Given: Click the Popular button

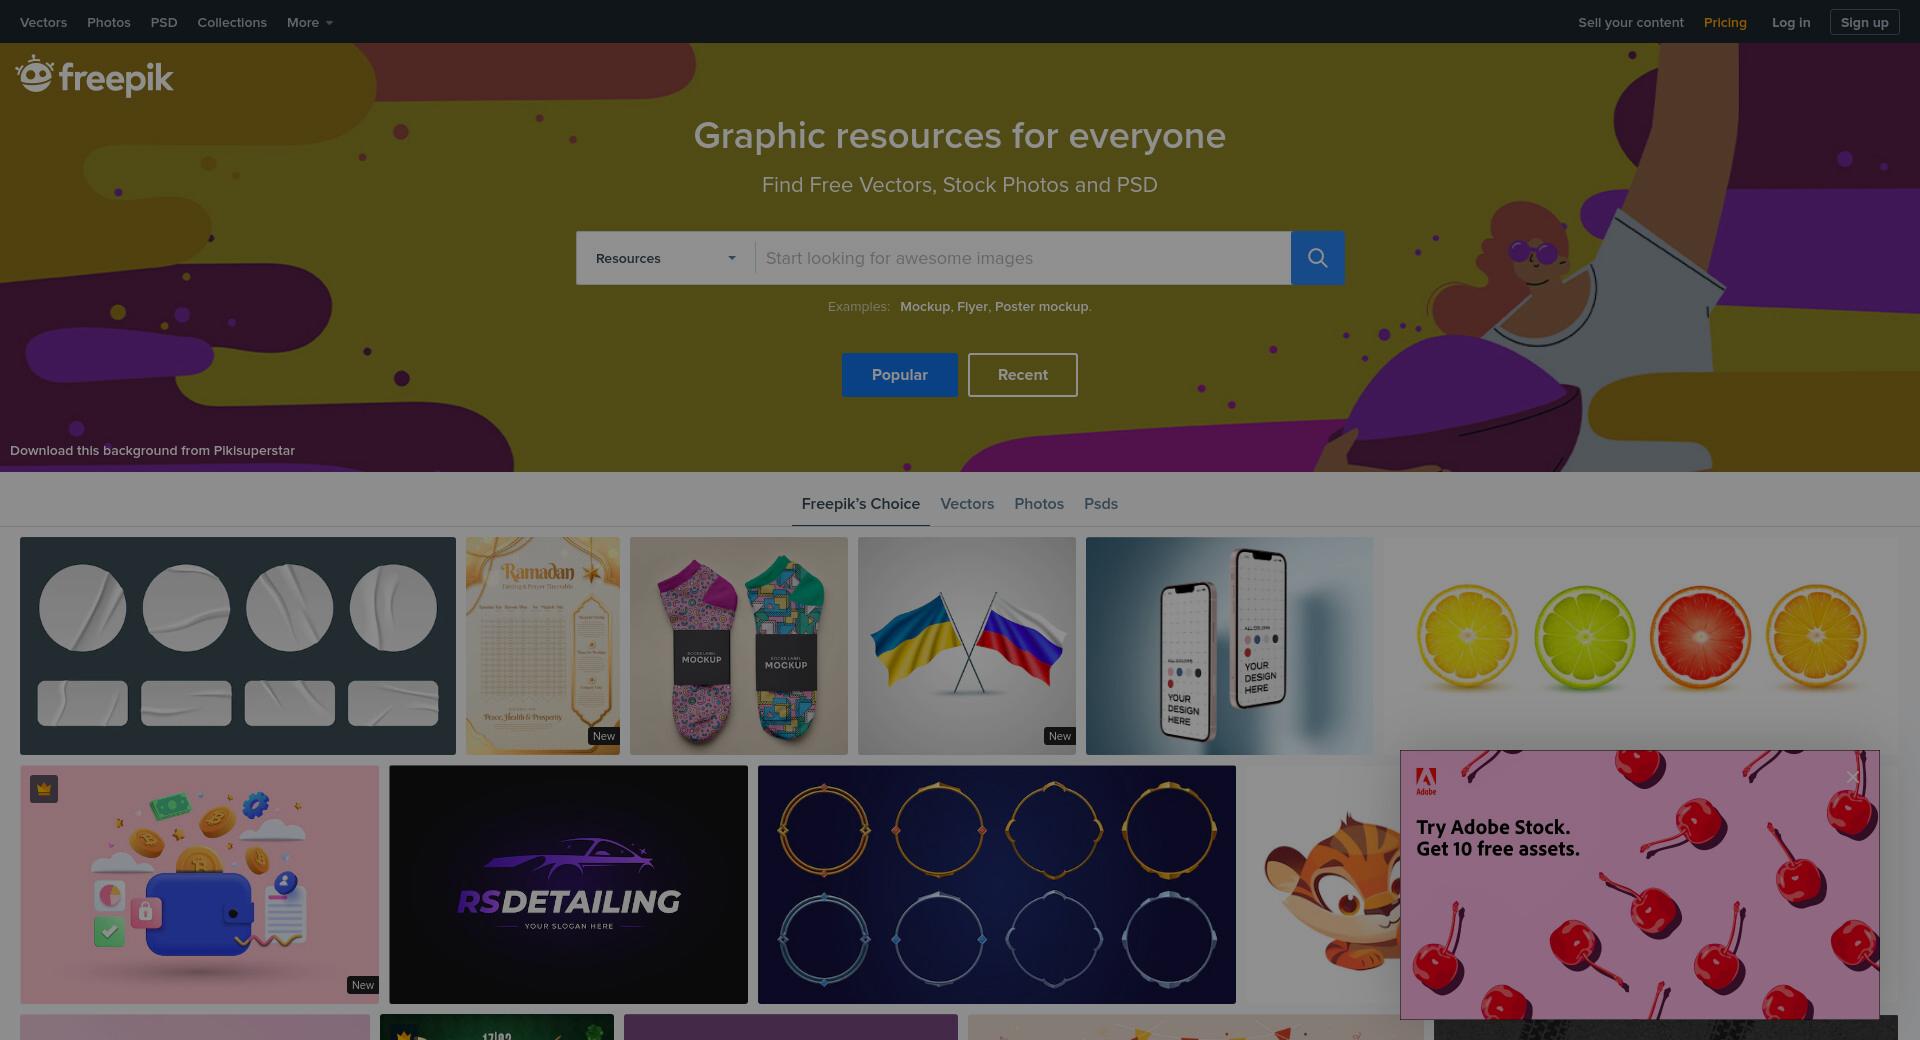Looking at the screenshot, I should [900, 375].
